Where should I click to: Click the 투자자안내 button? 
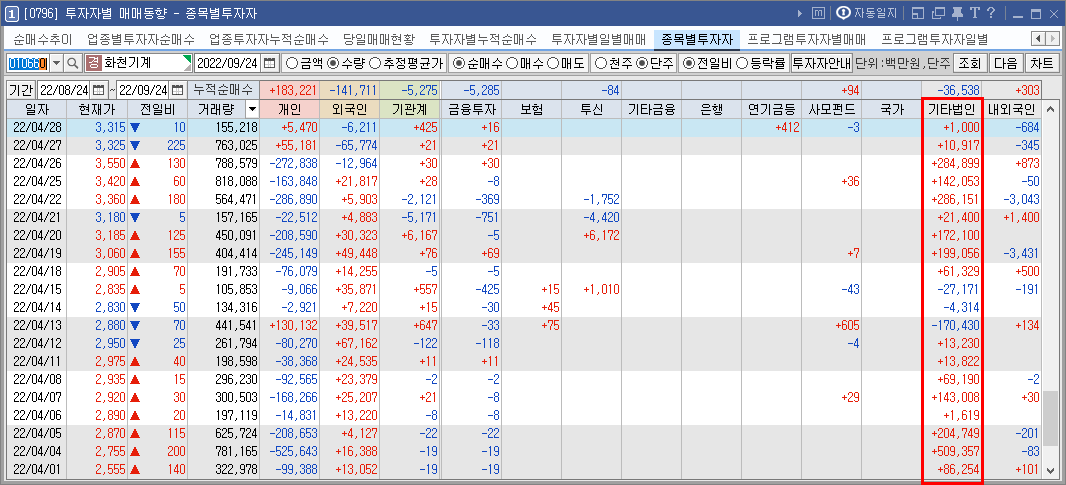tap(821, 63)
